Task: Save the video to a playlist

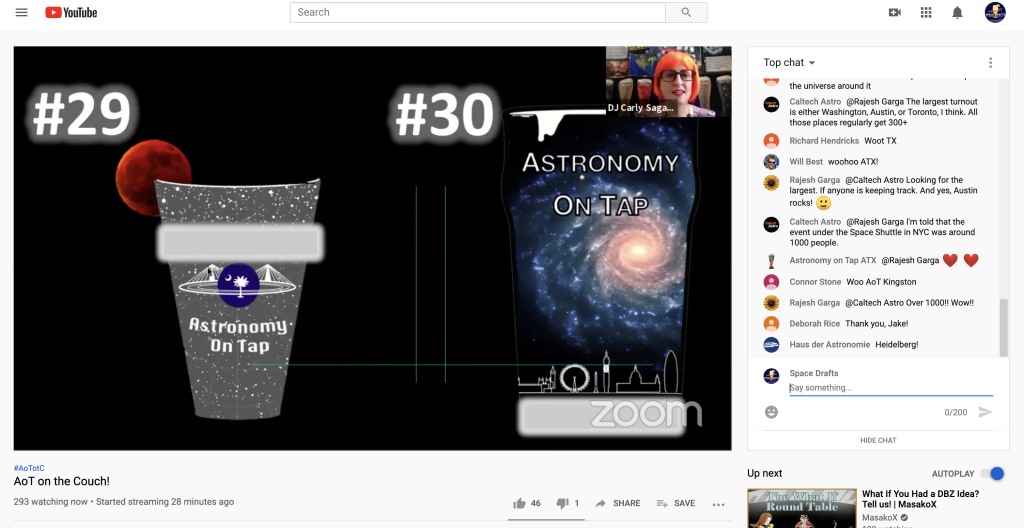Action: (x=675, y=503)
